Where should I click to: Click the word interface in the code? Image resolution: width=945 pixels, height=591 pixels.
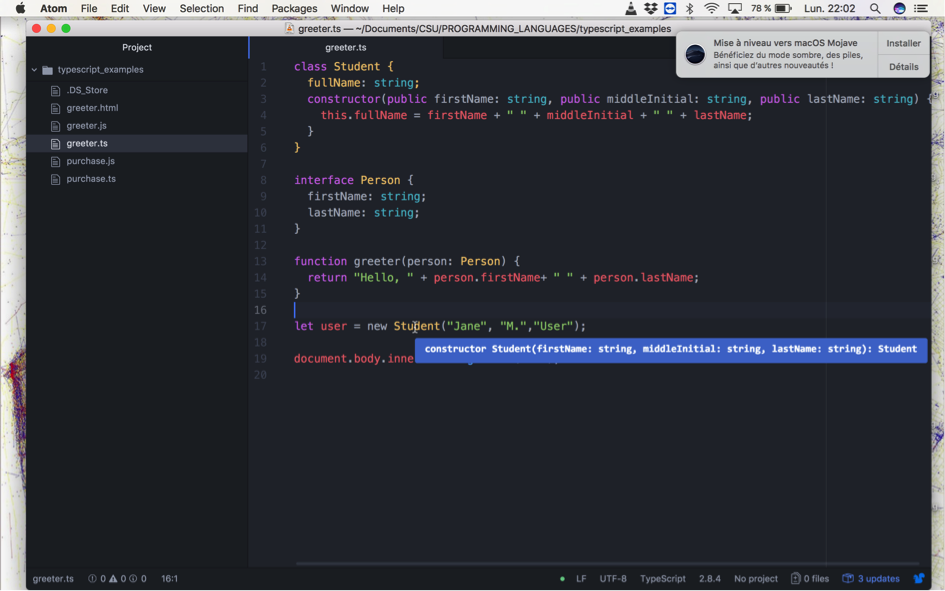click(324, 180)
